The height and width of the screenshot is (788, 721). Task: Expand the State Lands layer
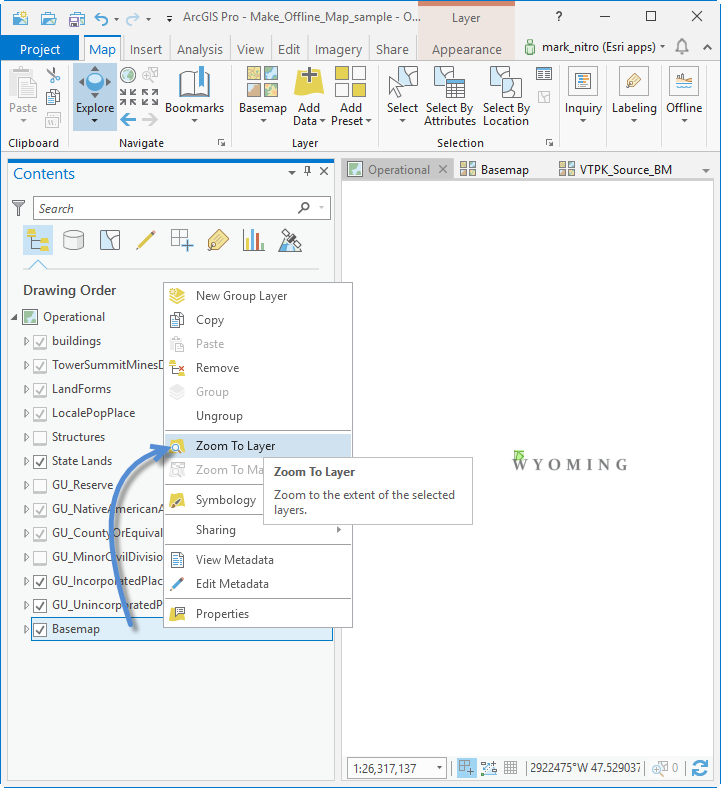tap(26, 461)
